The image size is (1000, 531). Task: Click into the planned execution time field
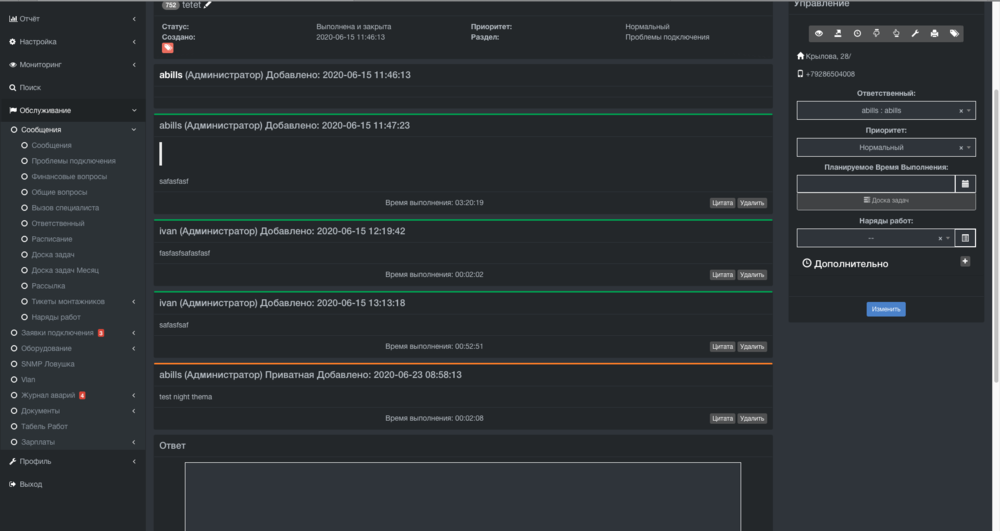coord(876,184)
